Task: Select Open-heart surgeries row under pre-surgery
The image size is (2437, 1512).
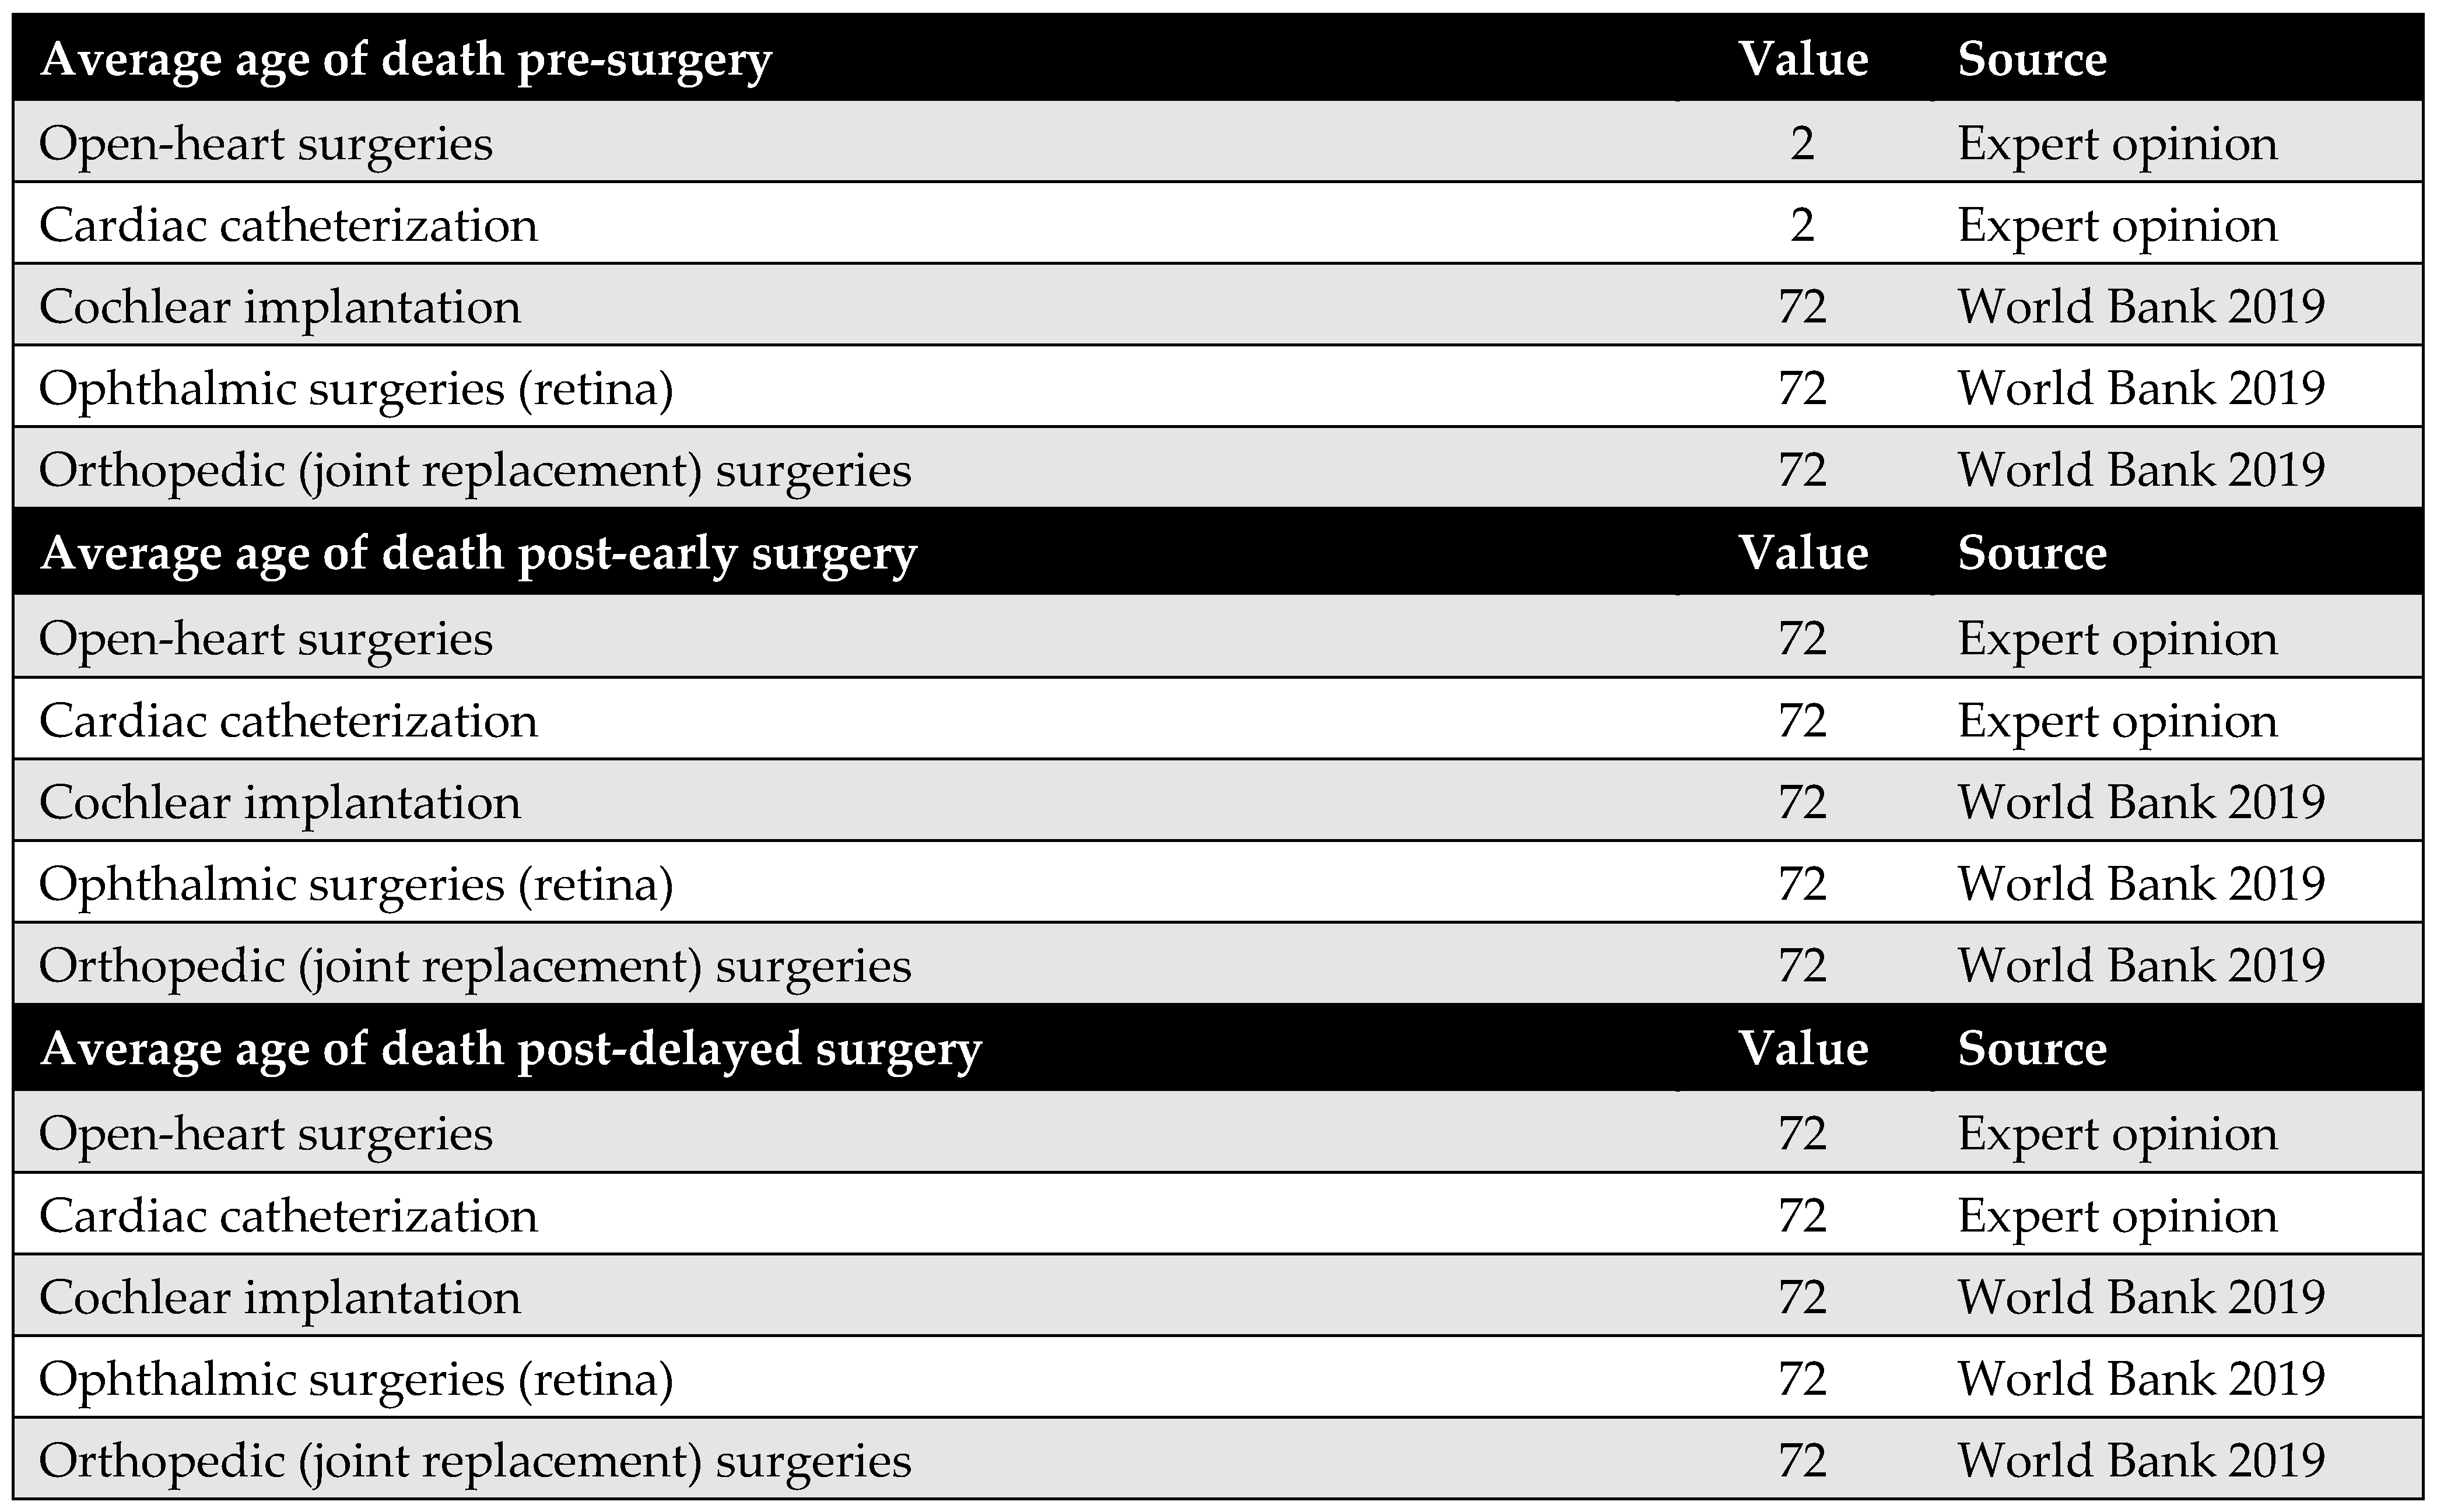Action: (x=265, y=144)
